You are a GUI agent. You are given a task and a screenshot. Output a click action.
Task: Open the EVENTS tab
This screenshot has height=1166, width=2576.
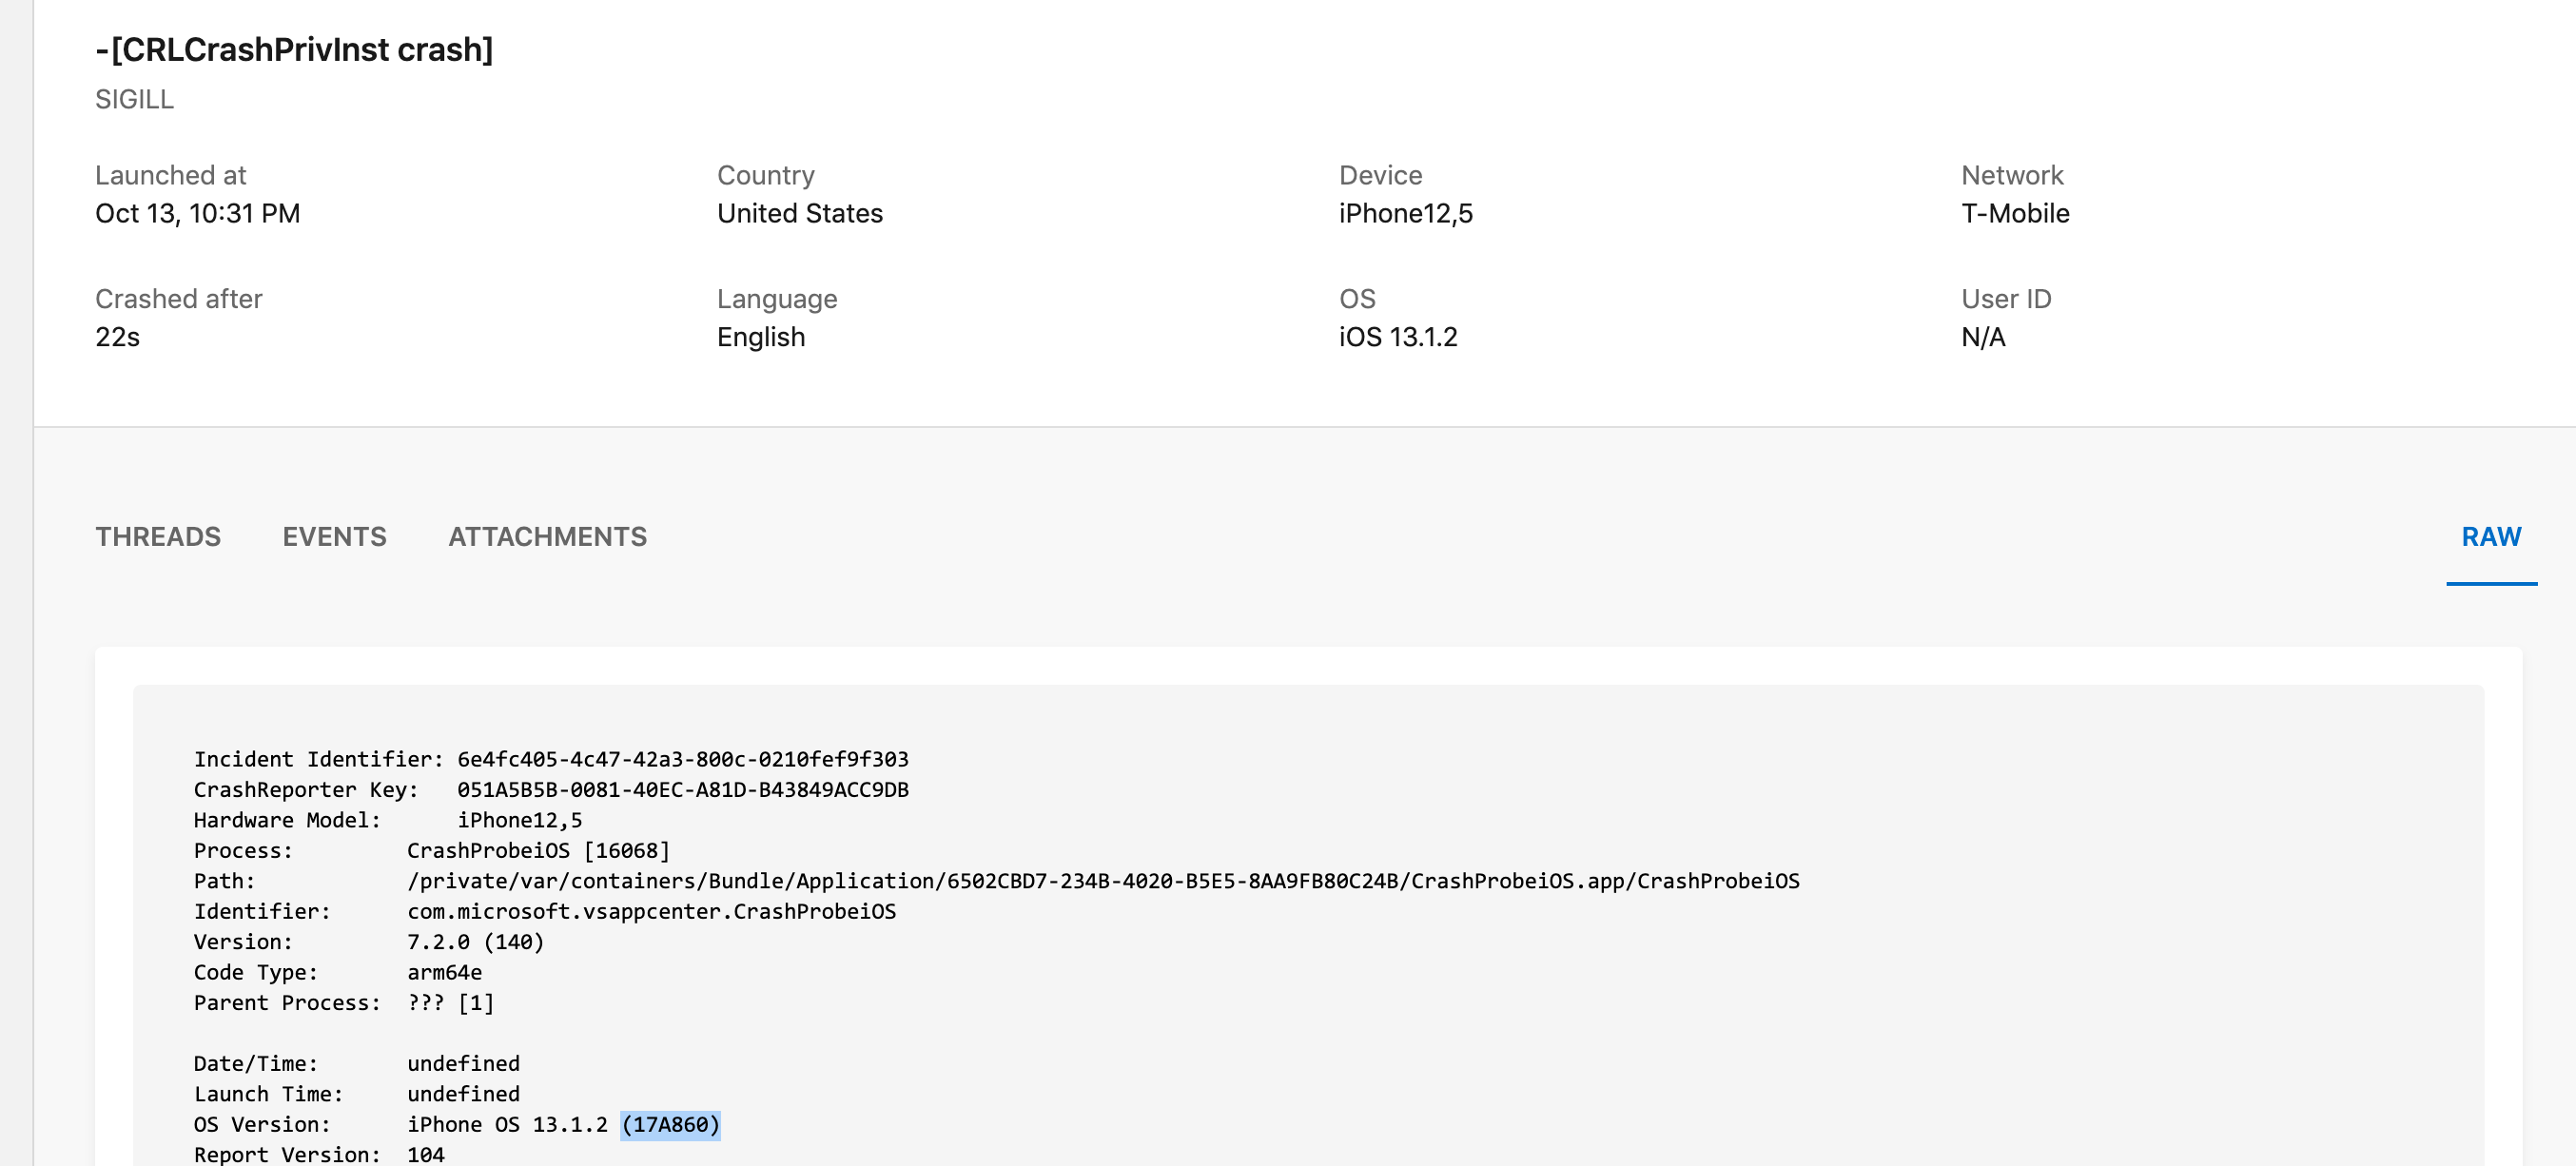tap(334, 537)
